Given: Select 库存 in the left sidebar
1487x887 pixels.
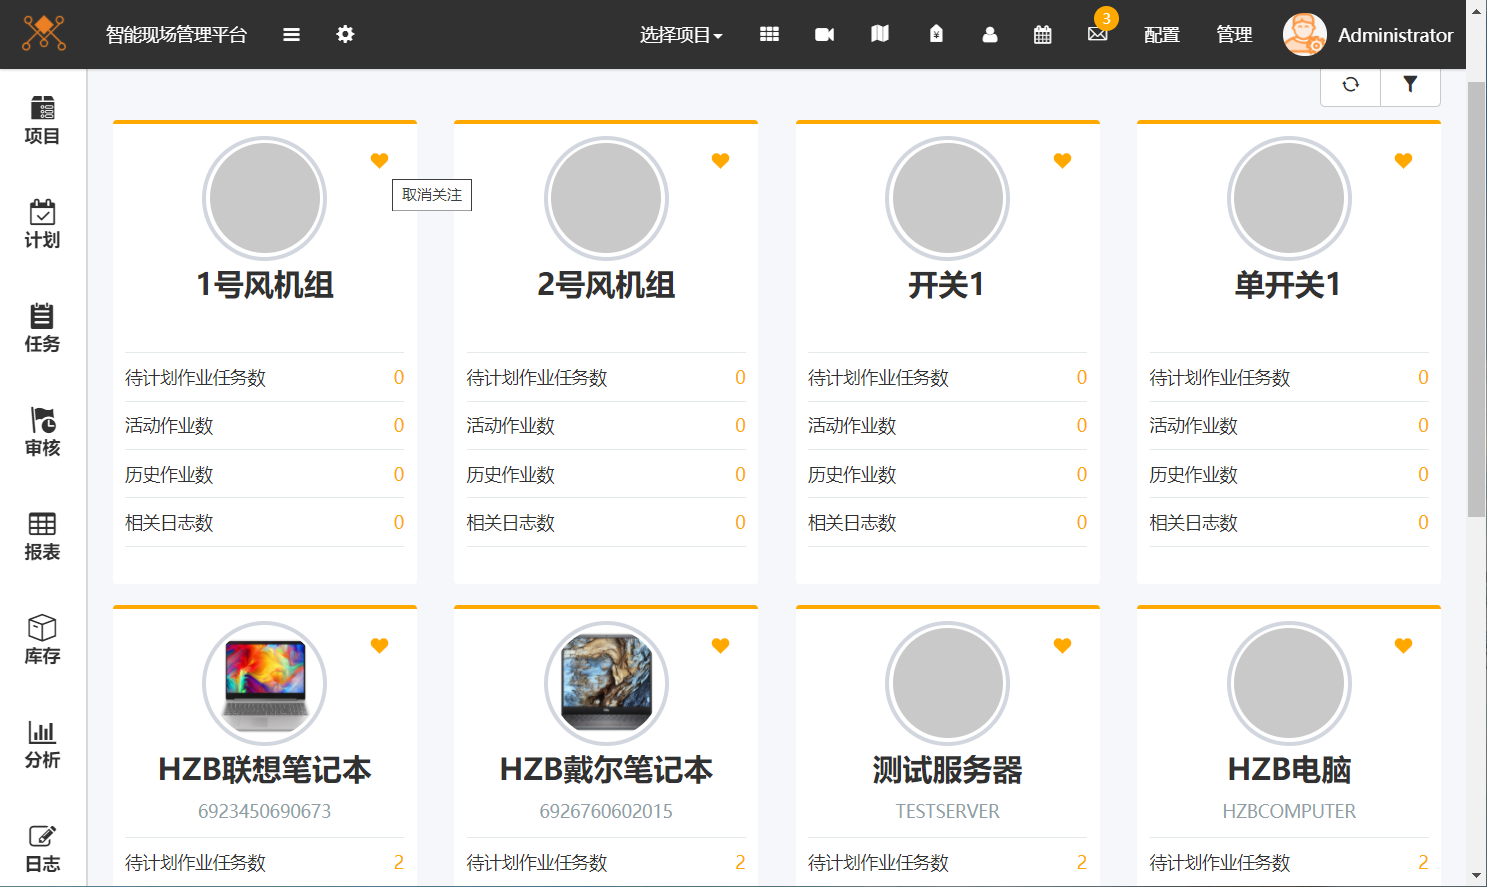Looking at the screenshot, I should point(42,640).
